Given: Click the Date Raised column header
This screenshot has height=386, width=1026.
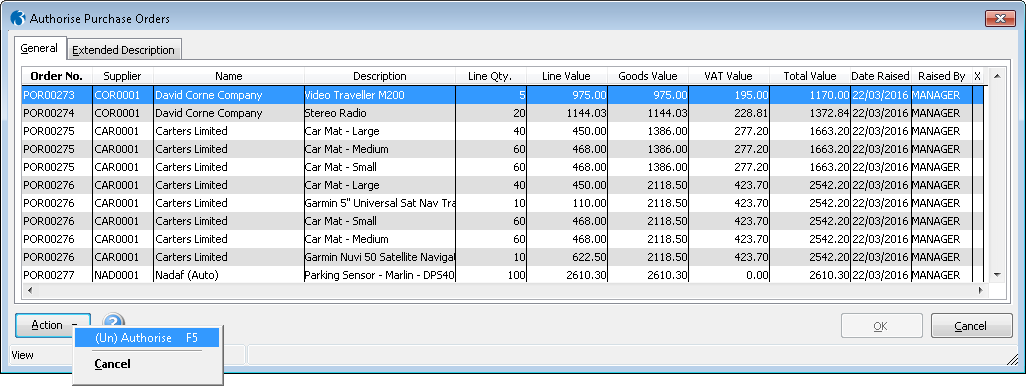Looking at the screenshot, I should click(x=880, y=76).
